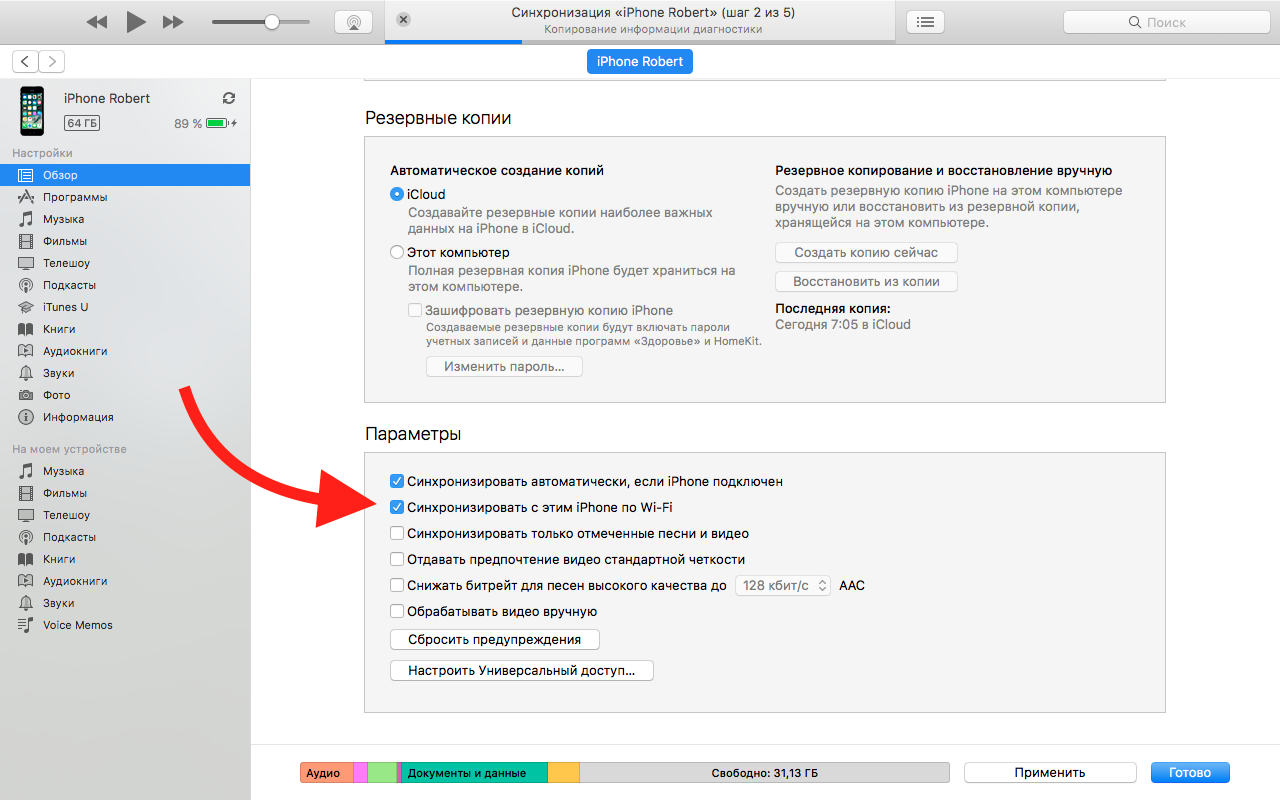The image size is (1280, 800).
Task: Click the Применить button
Action: (x=1050, y=772)
